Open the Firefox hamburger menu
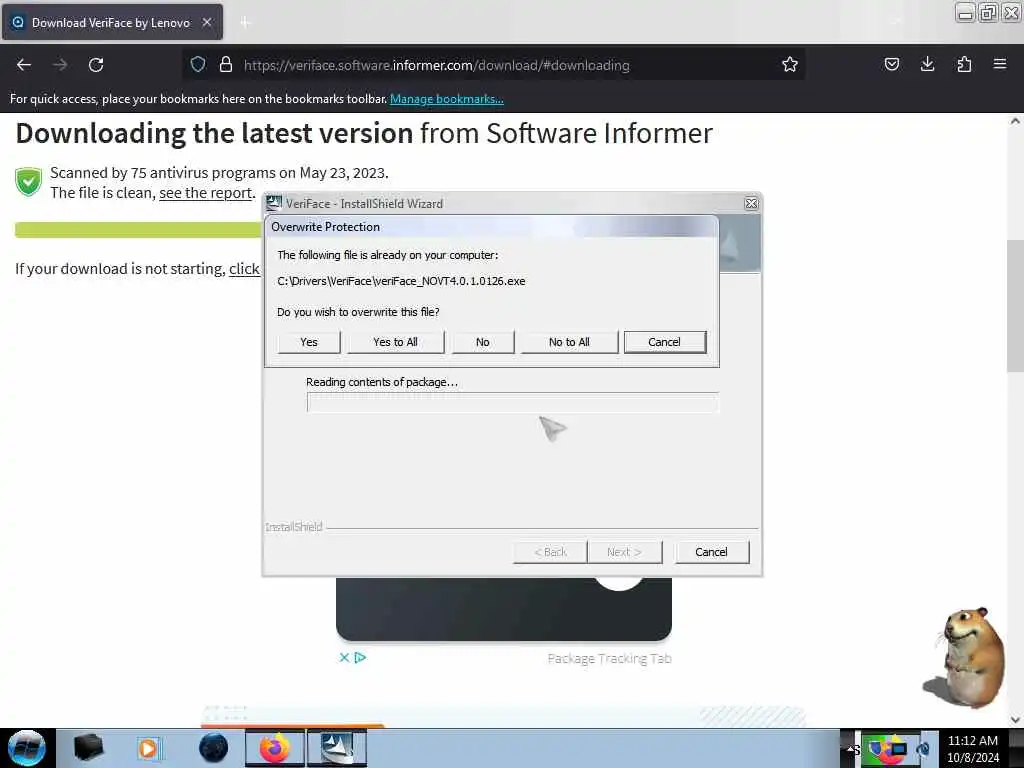 pos(1000,64)
